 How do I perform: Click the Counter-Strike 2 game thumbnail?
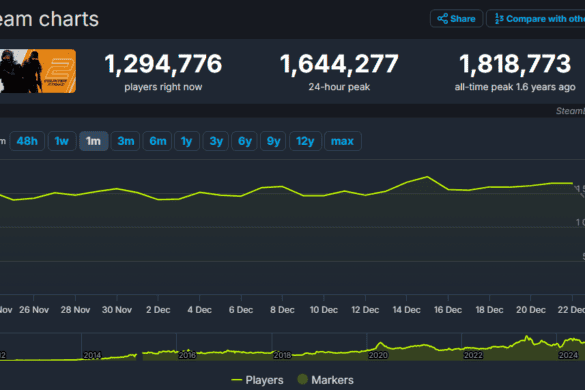tap(38, 71)
